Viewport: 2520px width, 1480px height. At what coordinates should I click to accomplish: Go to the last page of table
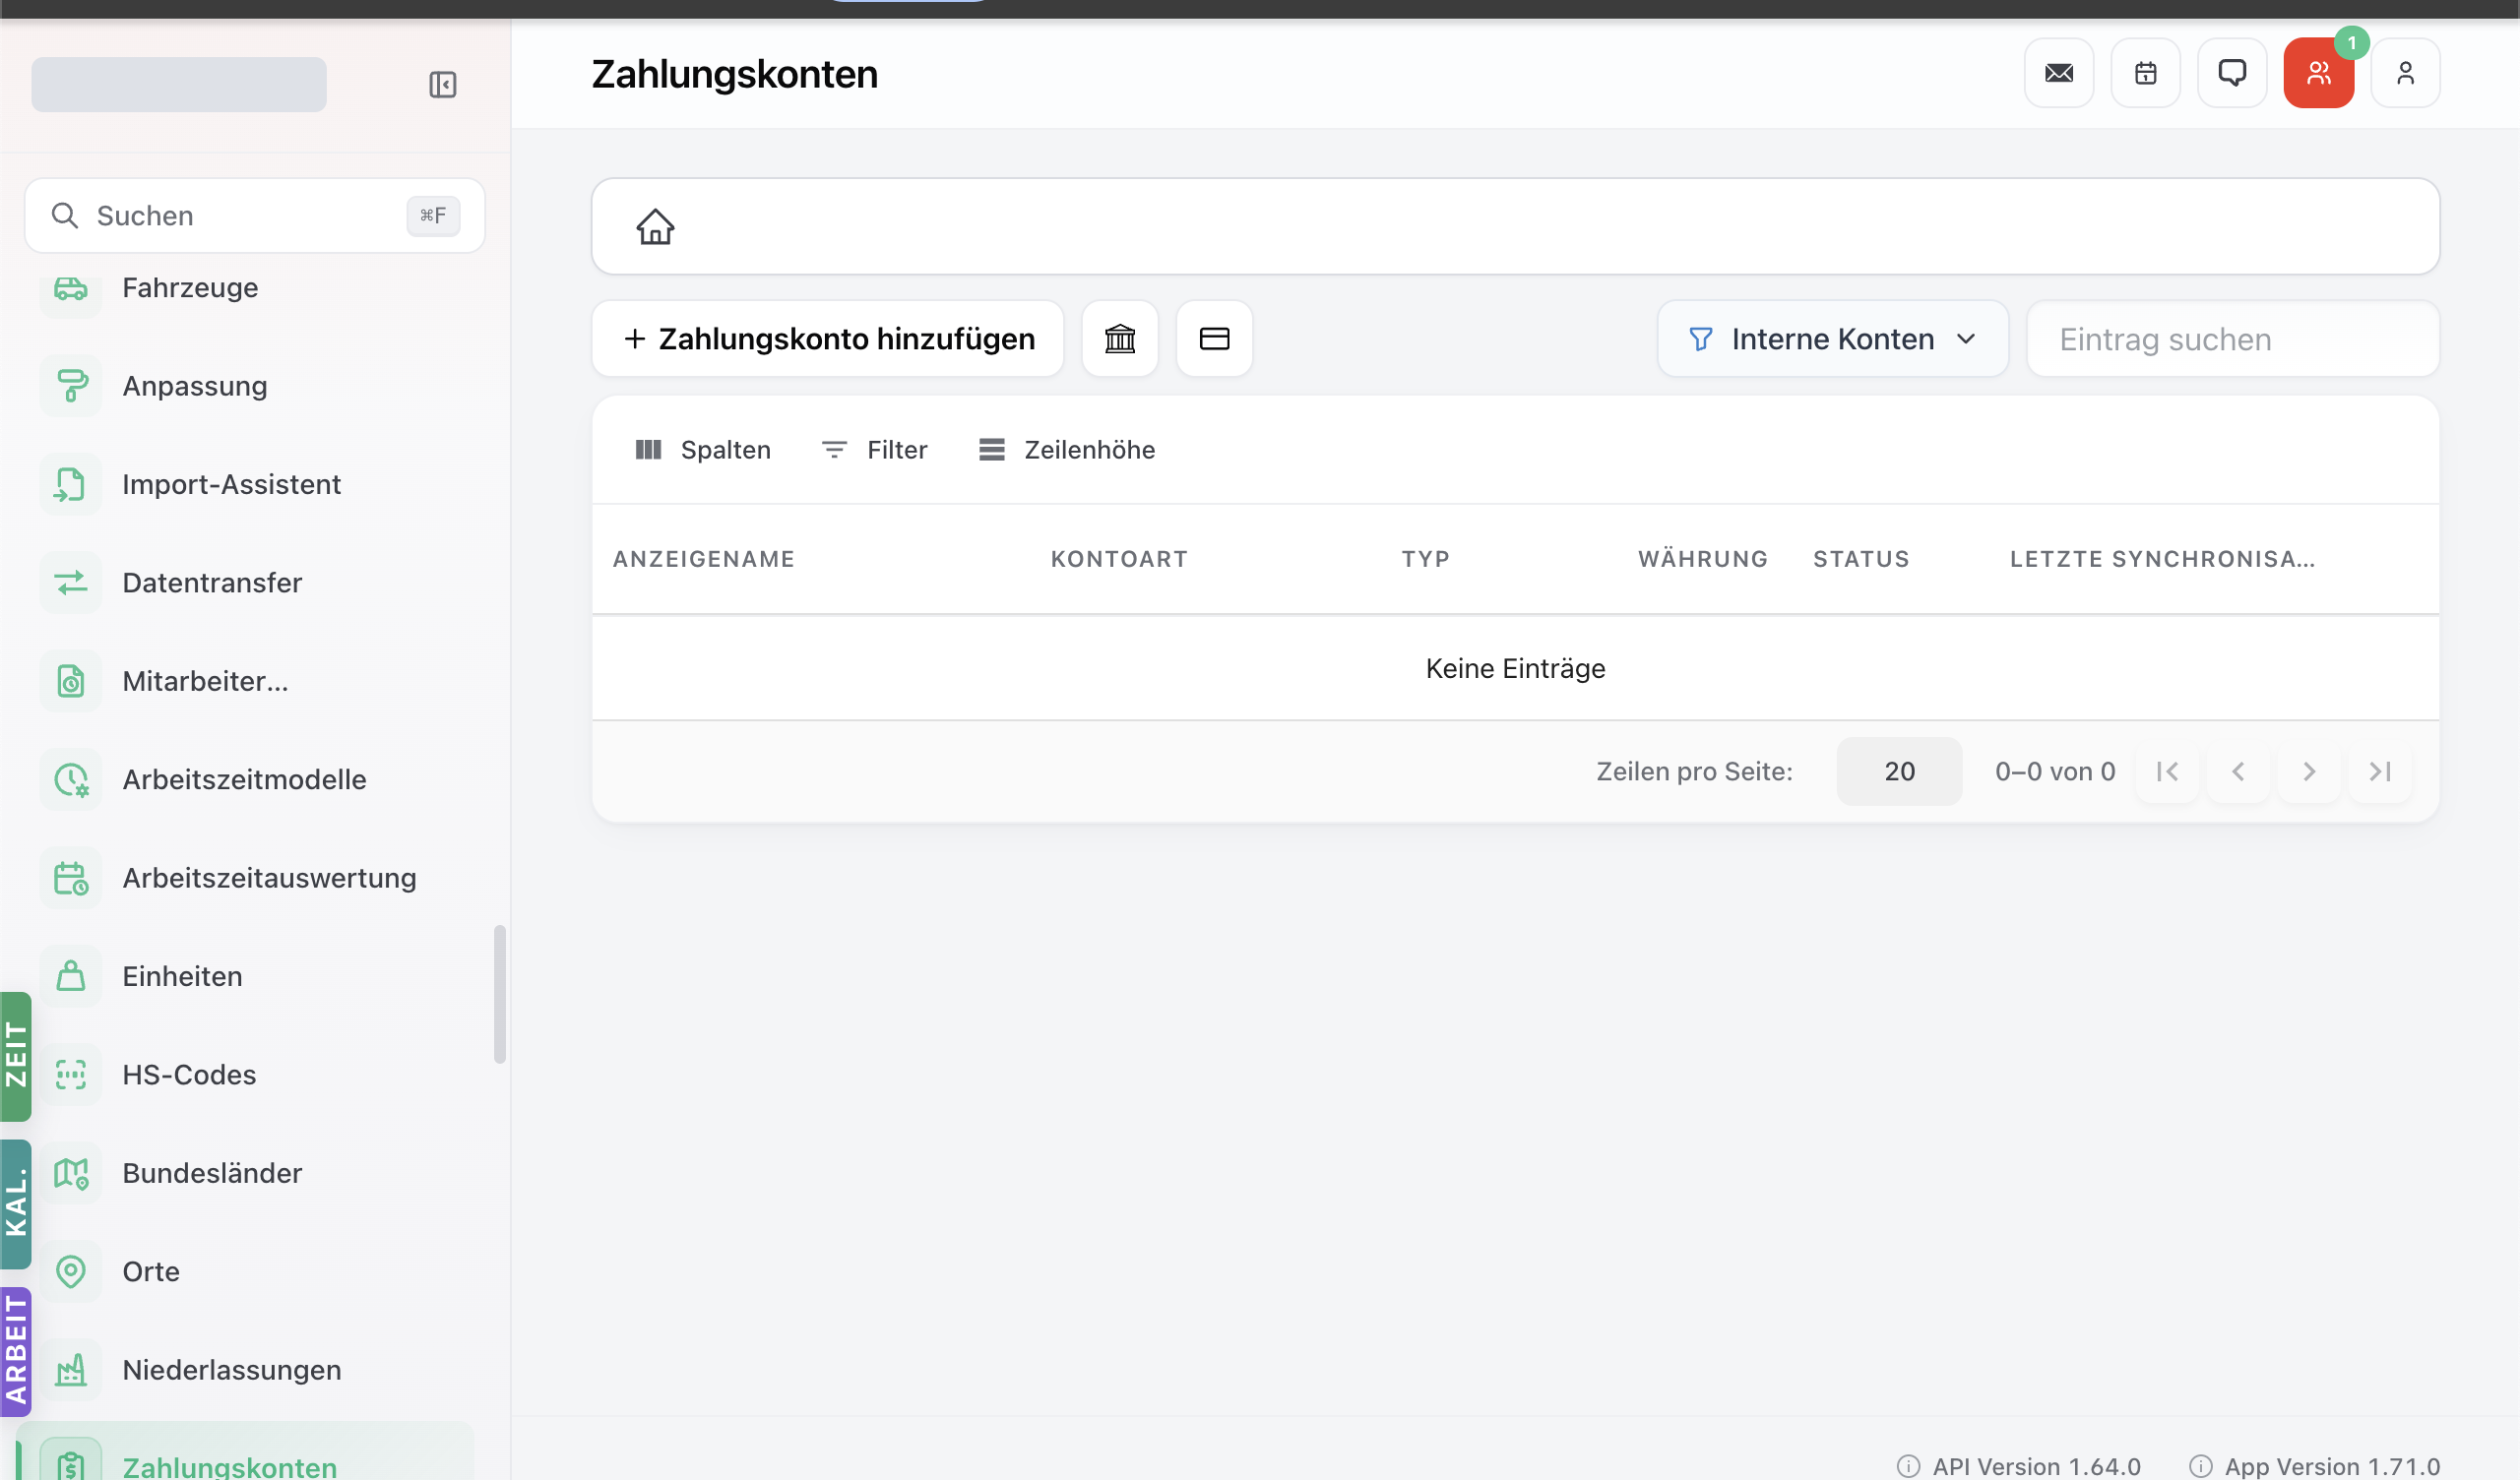[x=2380, y=771]
